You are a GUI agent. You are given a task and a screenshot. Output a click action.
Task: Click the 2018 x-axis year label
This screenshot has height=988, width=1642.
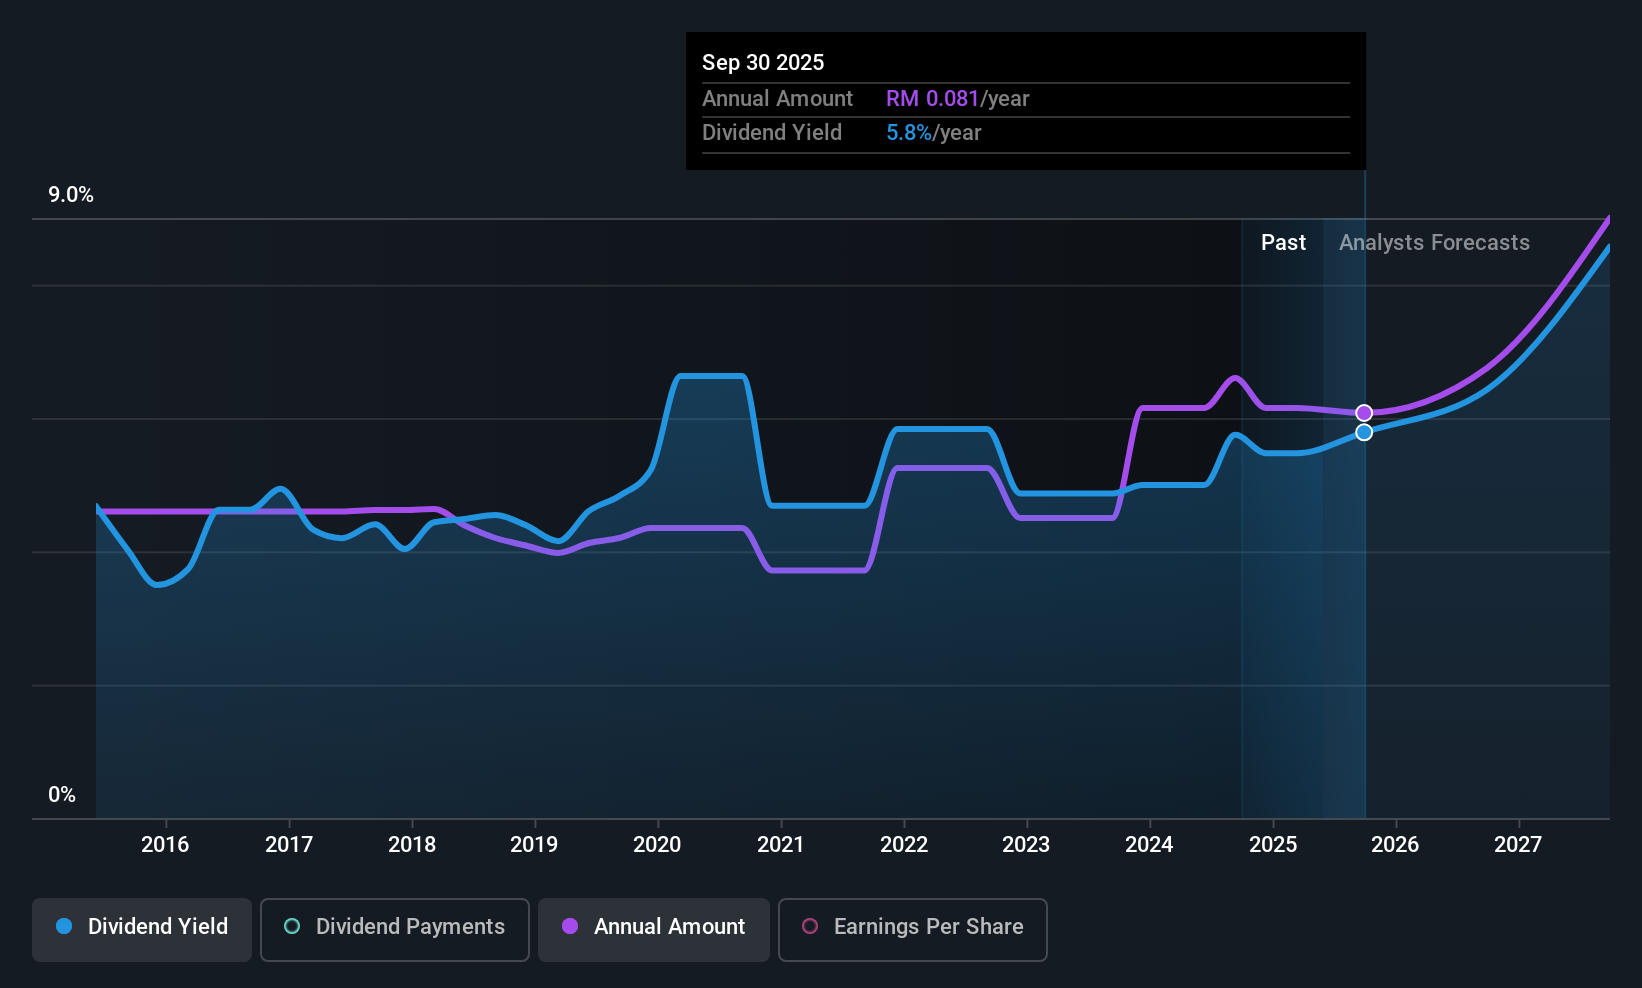pyautogui.click(x=412, y=845)
